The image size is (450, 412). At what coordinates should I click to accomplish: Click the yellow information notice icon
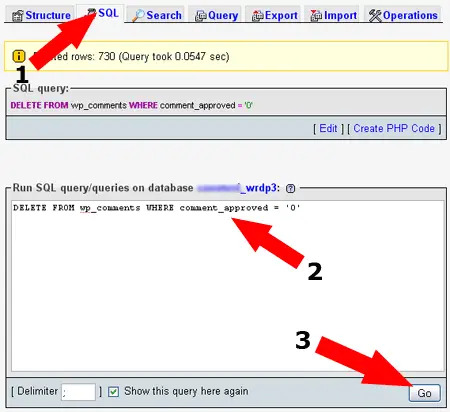tap(19, 56)
